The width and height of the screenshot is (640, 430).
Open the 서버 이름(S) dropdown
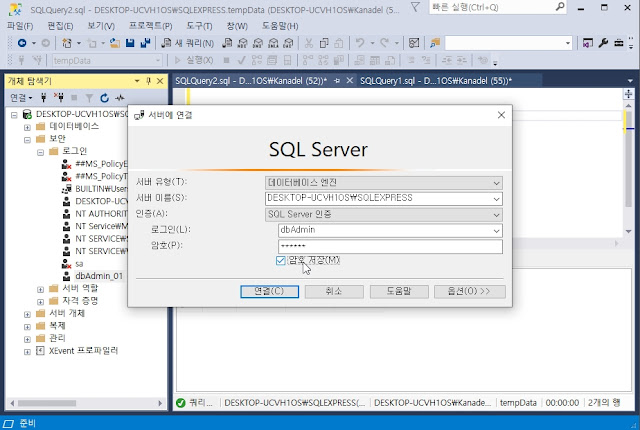[x=496, y=199]
